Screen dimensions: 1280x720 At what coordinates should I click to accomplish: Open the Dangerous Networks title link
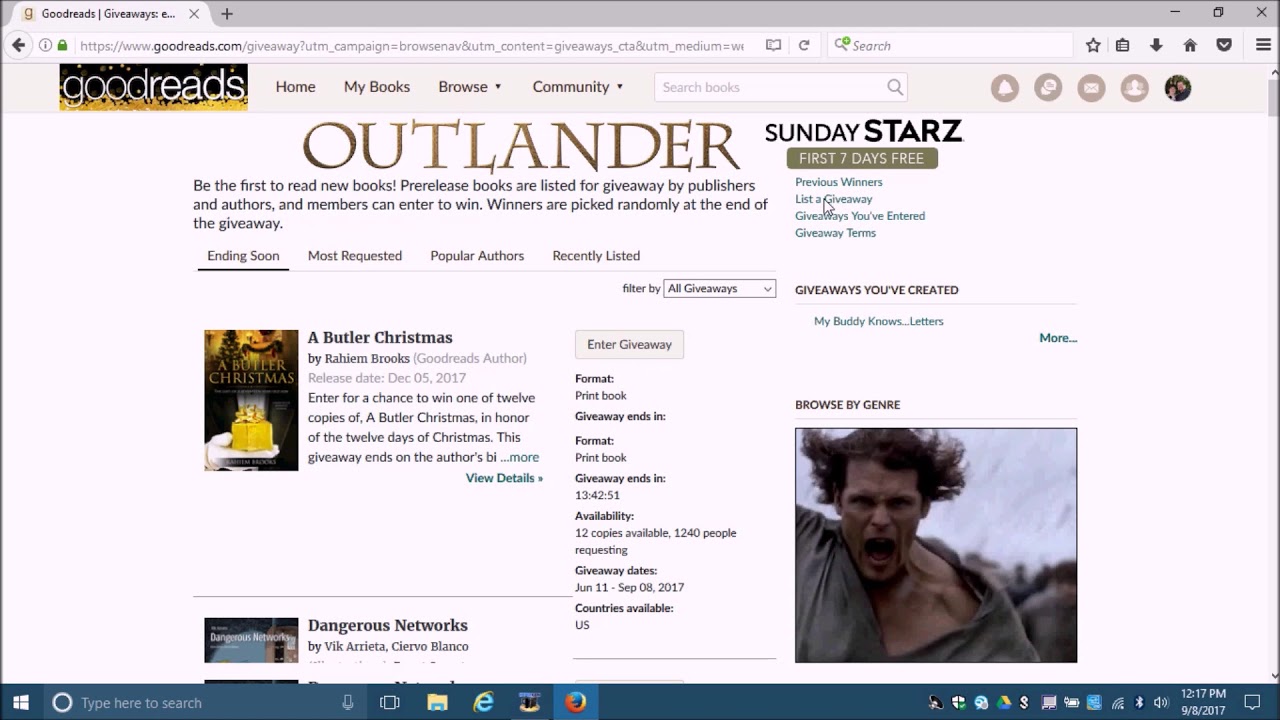pyautogui.click(x=388, y=626)
